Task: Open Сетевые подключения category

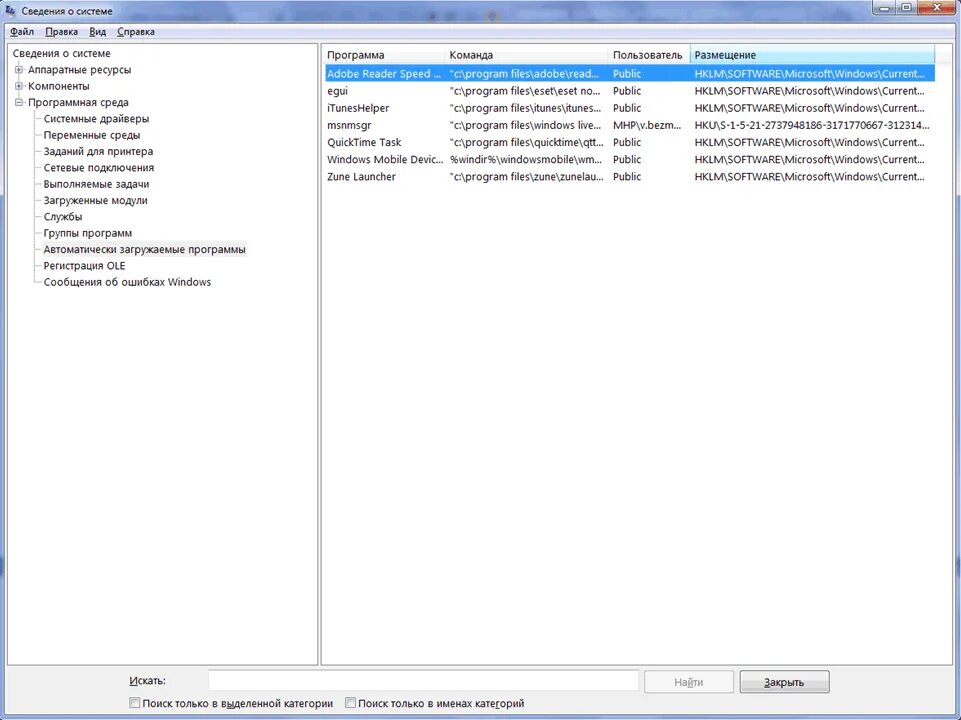Action: coord(99,168)
